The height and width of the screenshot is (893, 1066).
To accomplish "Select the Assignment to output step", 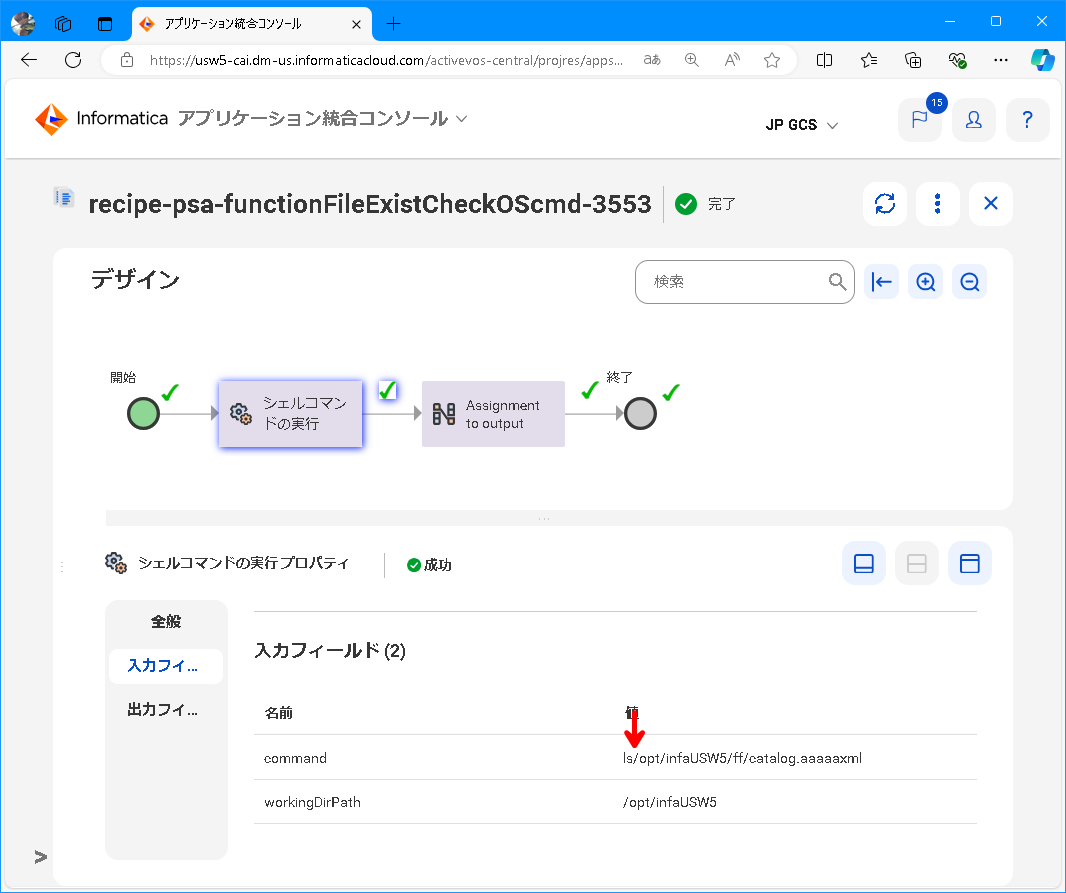I will click(493, 413).
